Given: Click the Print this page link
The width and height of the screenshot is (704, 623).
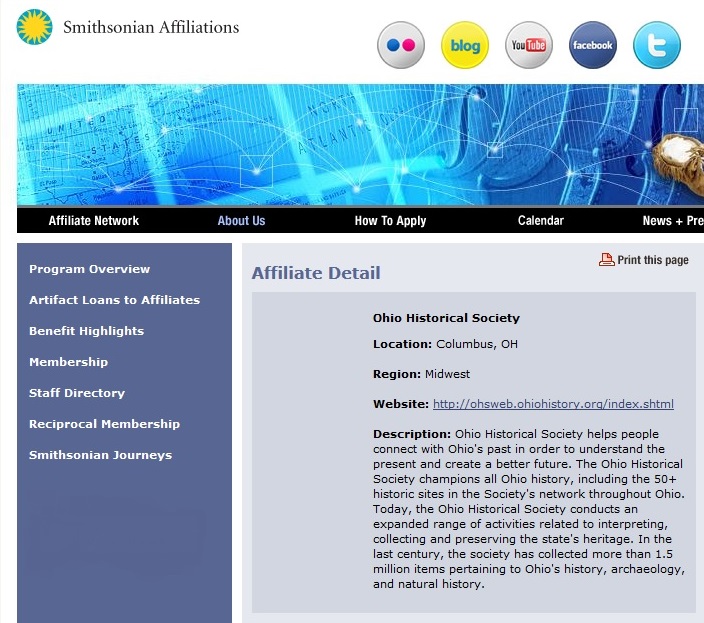Looking at the screenshot, I should pyautogui.click(x=653, y=260).
